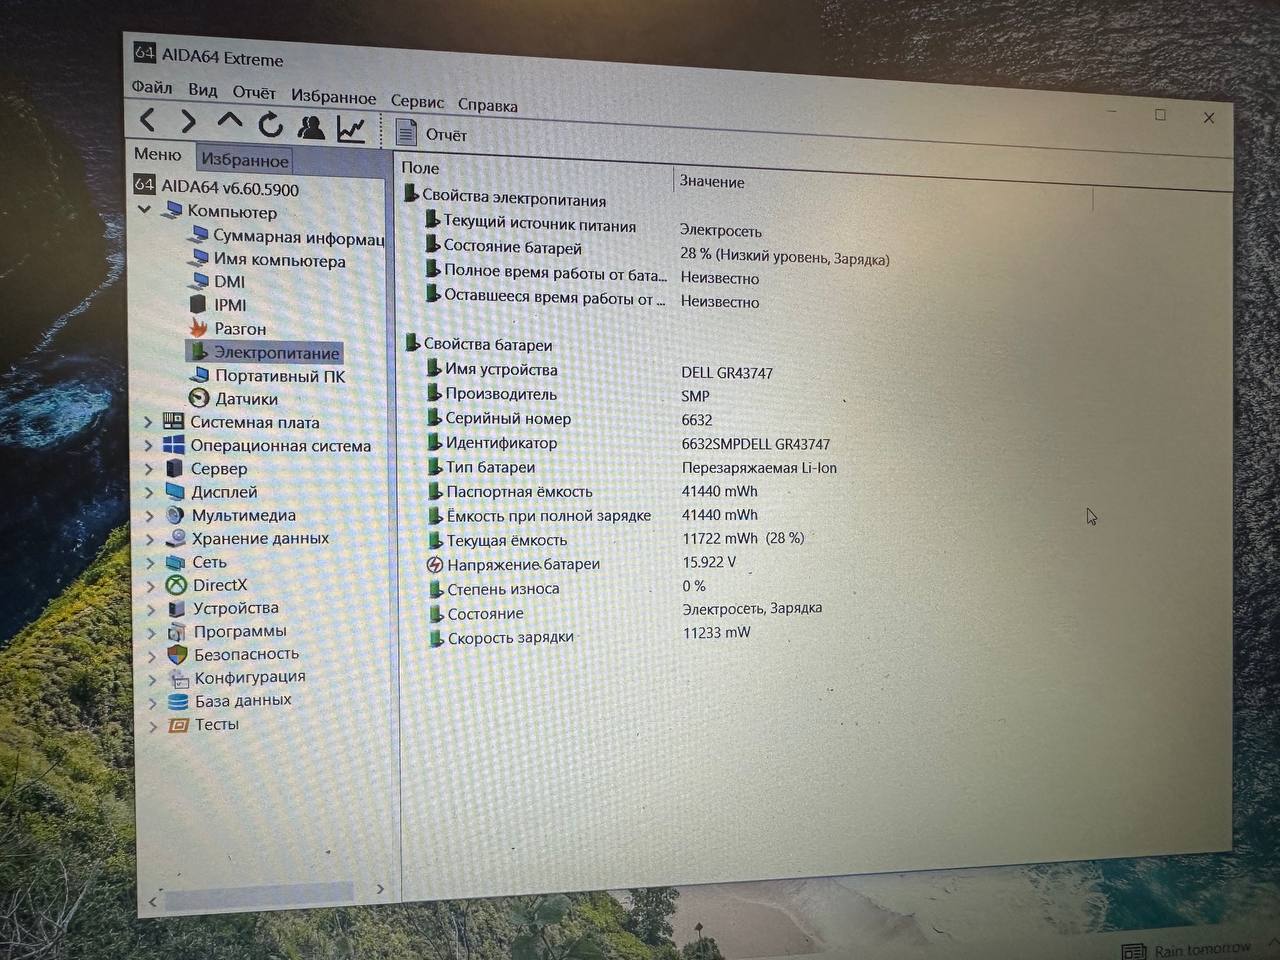The height and width of the screenshot is (960, 1280).
Task: Click the Значение column header
Action: 712,182
